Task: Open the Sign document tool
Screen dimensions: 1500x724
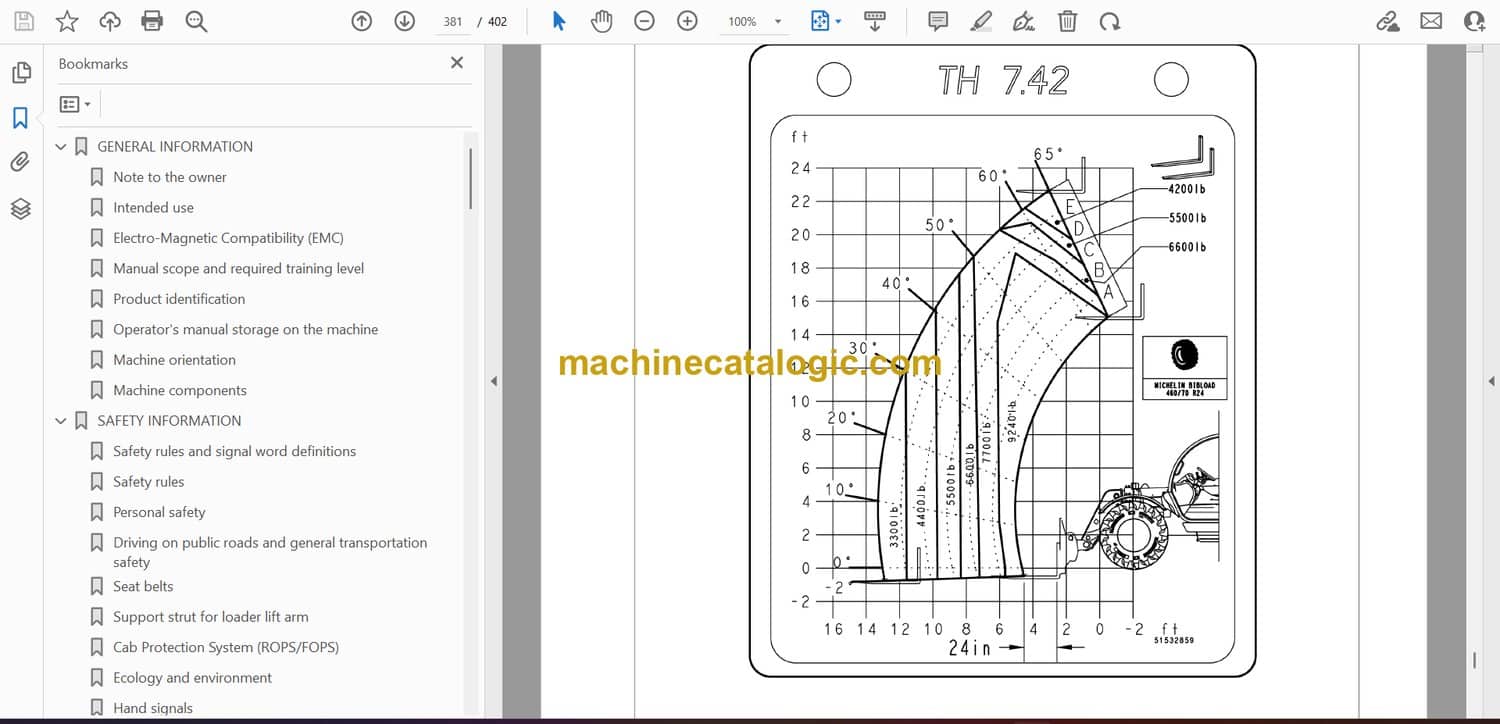Action: (1024, 21)
